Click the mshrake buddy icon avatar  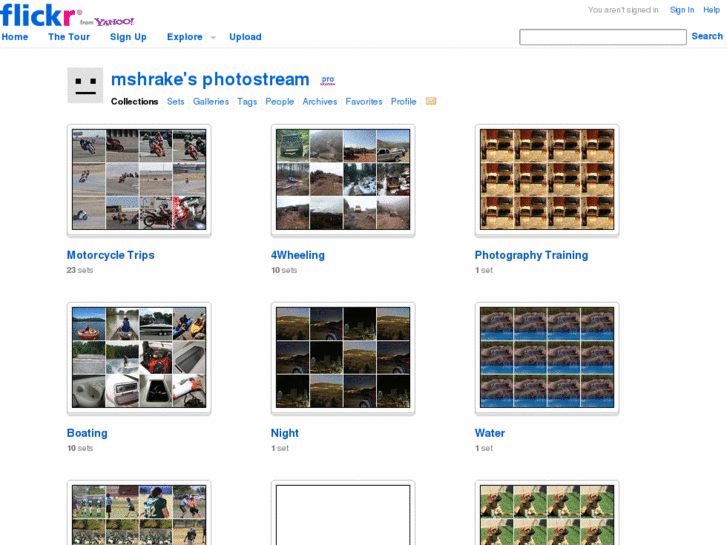(85, 85)
